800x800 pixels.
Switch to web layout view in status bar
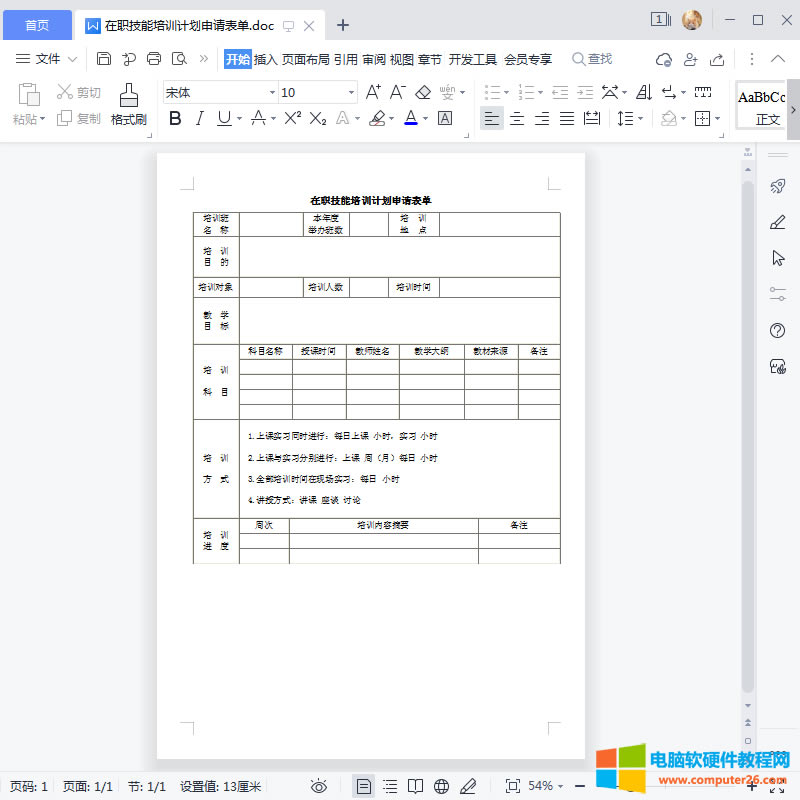point(441,786)
